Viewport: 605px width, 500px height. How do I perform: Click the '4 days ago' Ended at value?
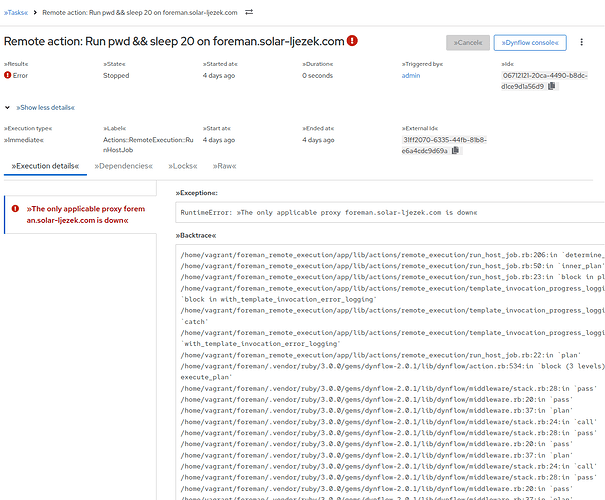coord(318,140)
